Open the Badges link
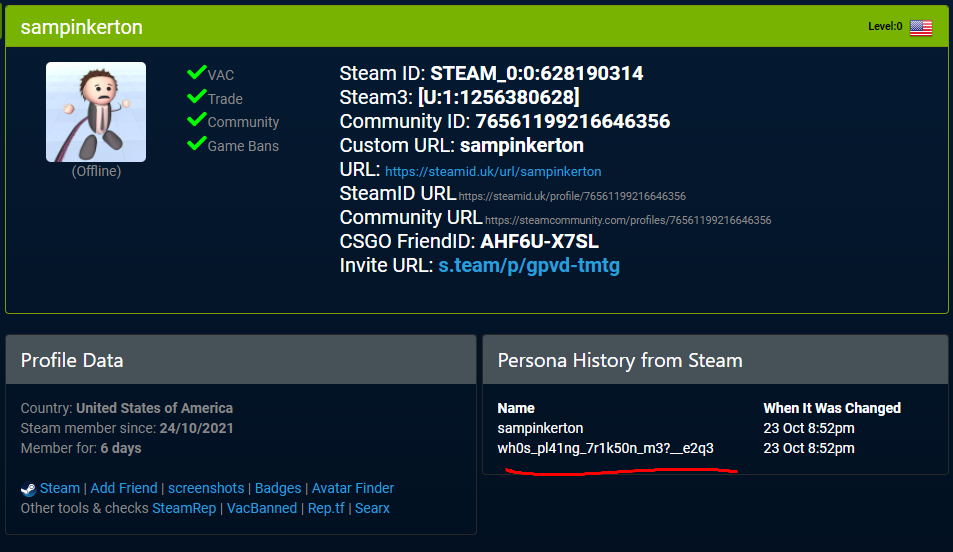The height and width of the screenshot is (552, 953). tap(278, 488)
